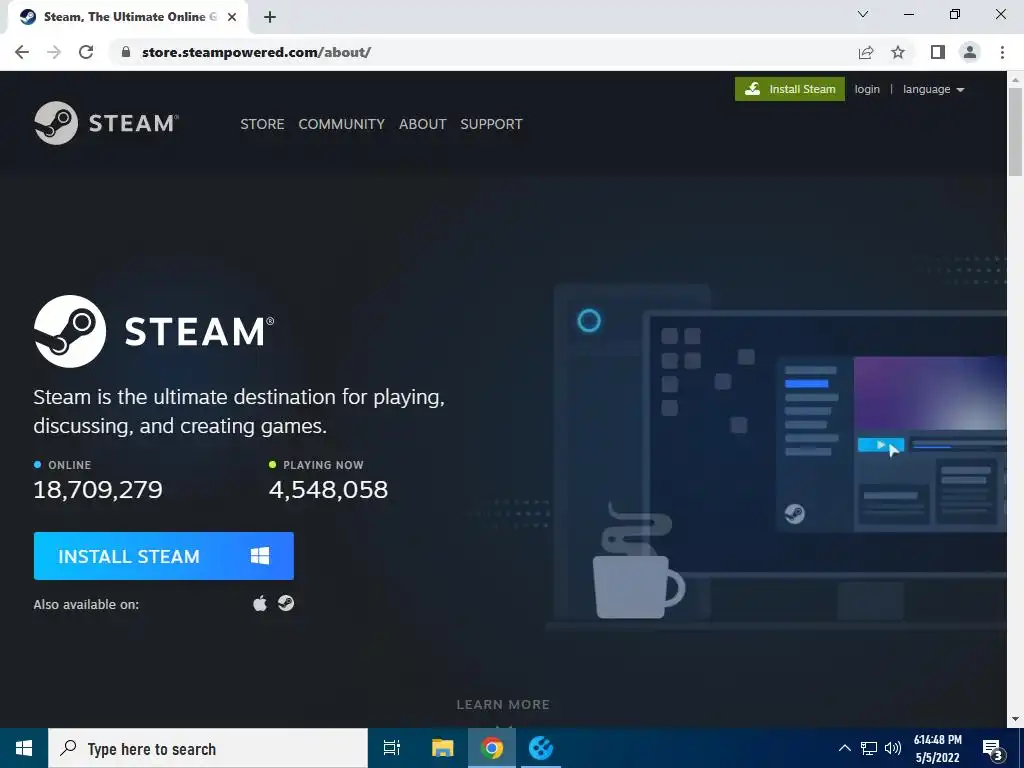Click the Windows taskbar search box
The width and height of the screenshot is (1024, 768).
[208, 748]
